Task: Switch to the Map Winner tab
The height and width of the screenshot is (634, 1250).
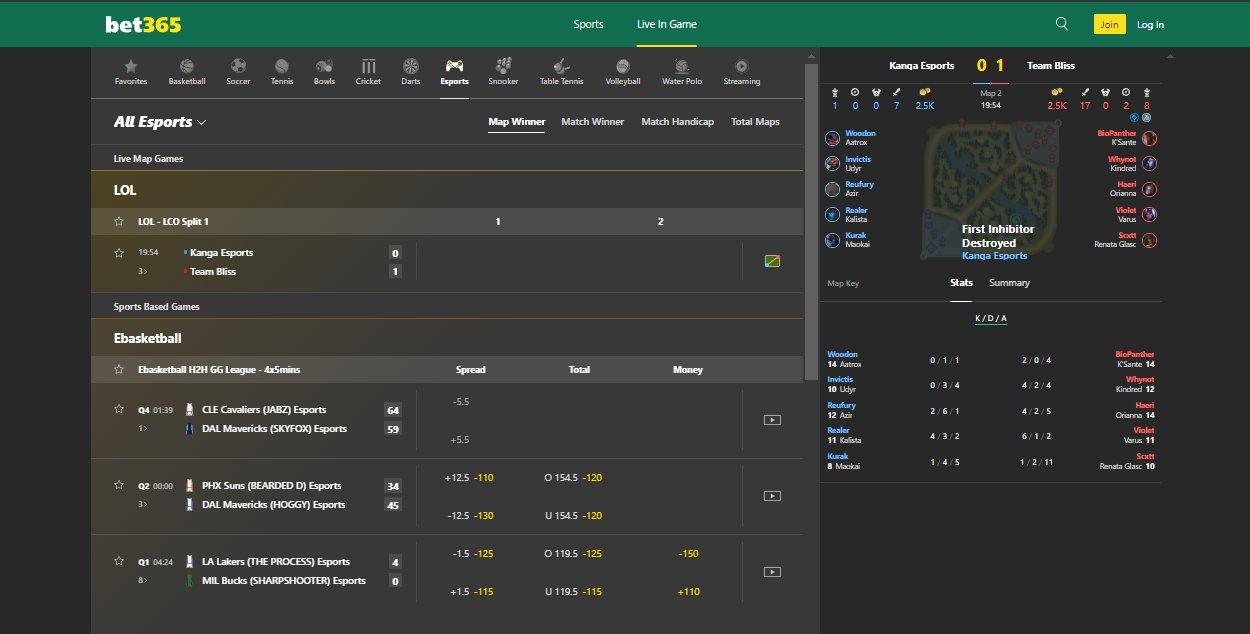Action: 517,122
